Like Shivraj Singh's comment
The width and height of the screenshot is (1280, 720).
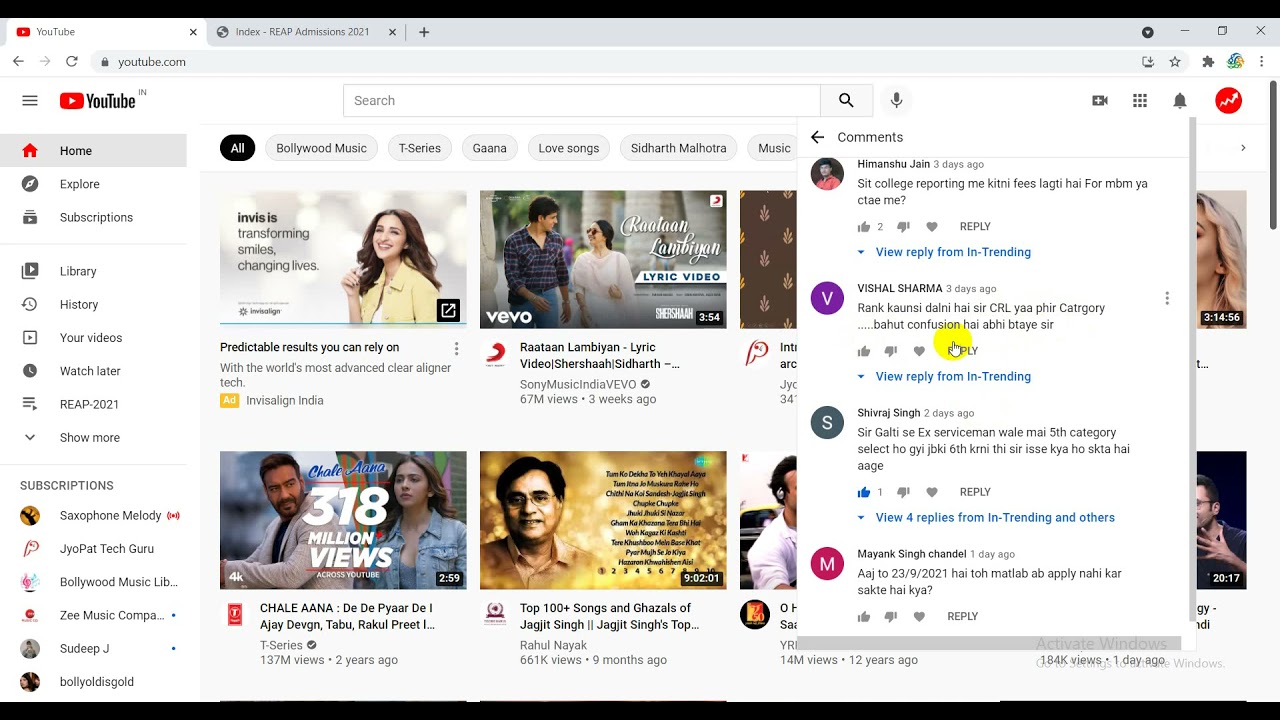864,492
